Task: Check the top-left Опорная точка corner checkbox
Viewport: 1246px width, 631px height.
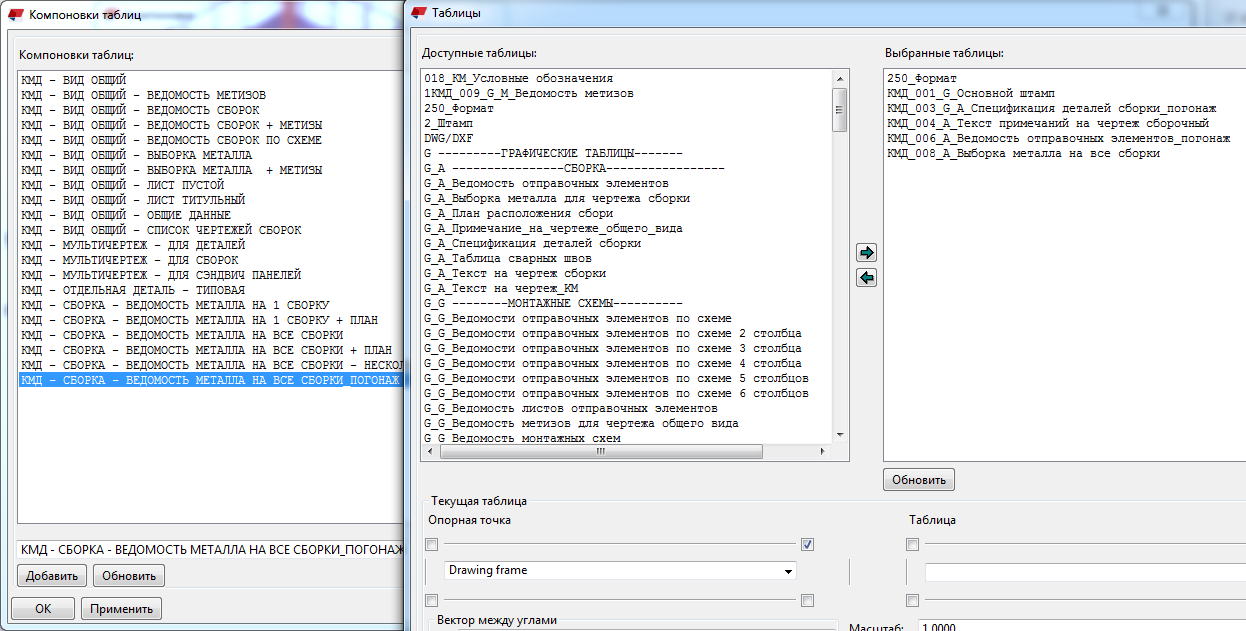Action: click(431, 545)
